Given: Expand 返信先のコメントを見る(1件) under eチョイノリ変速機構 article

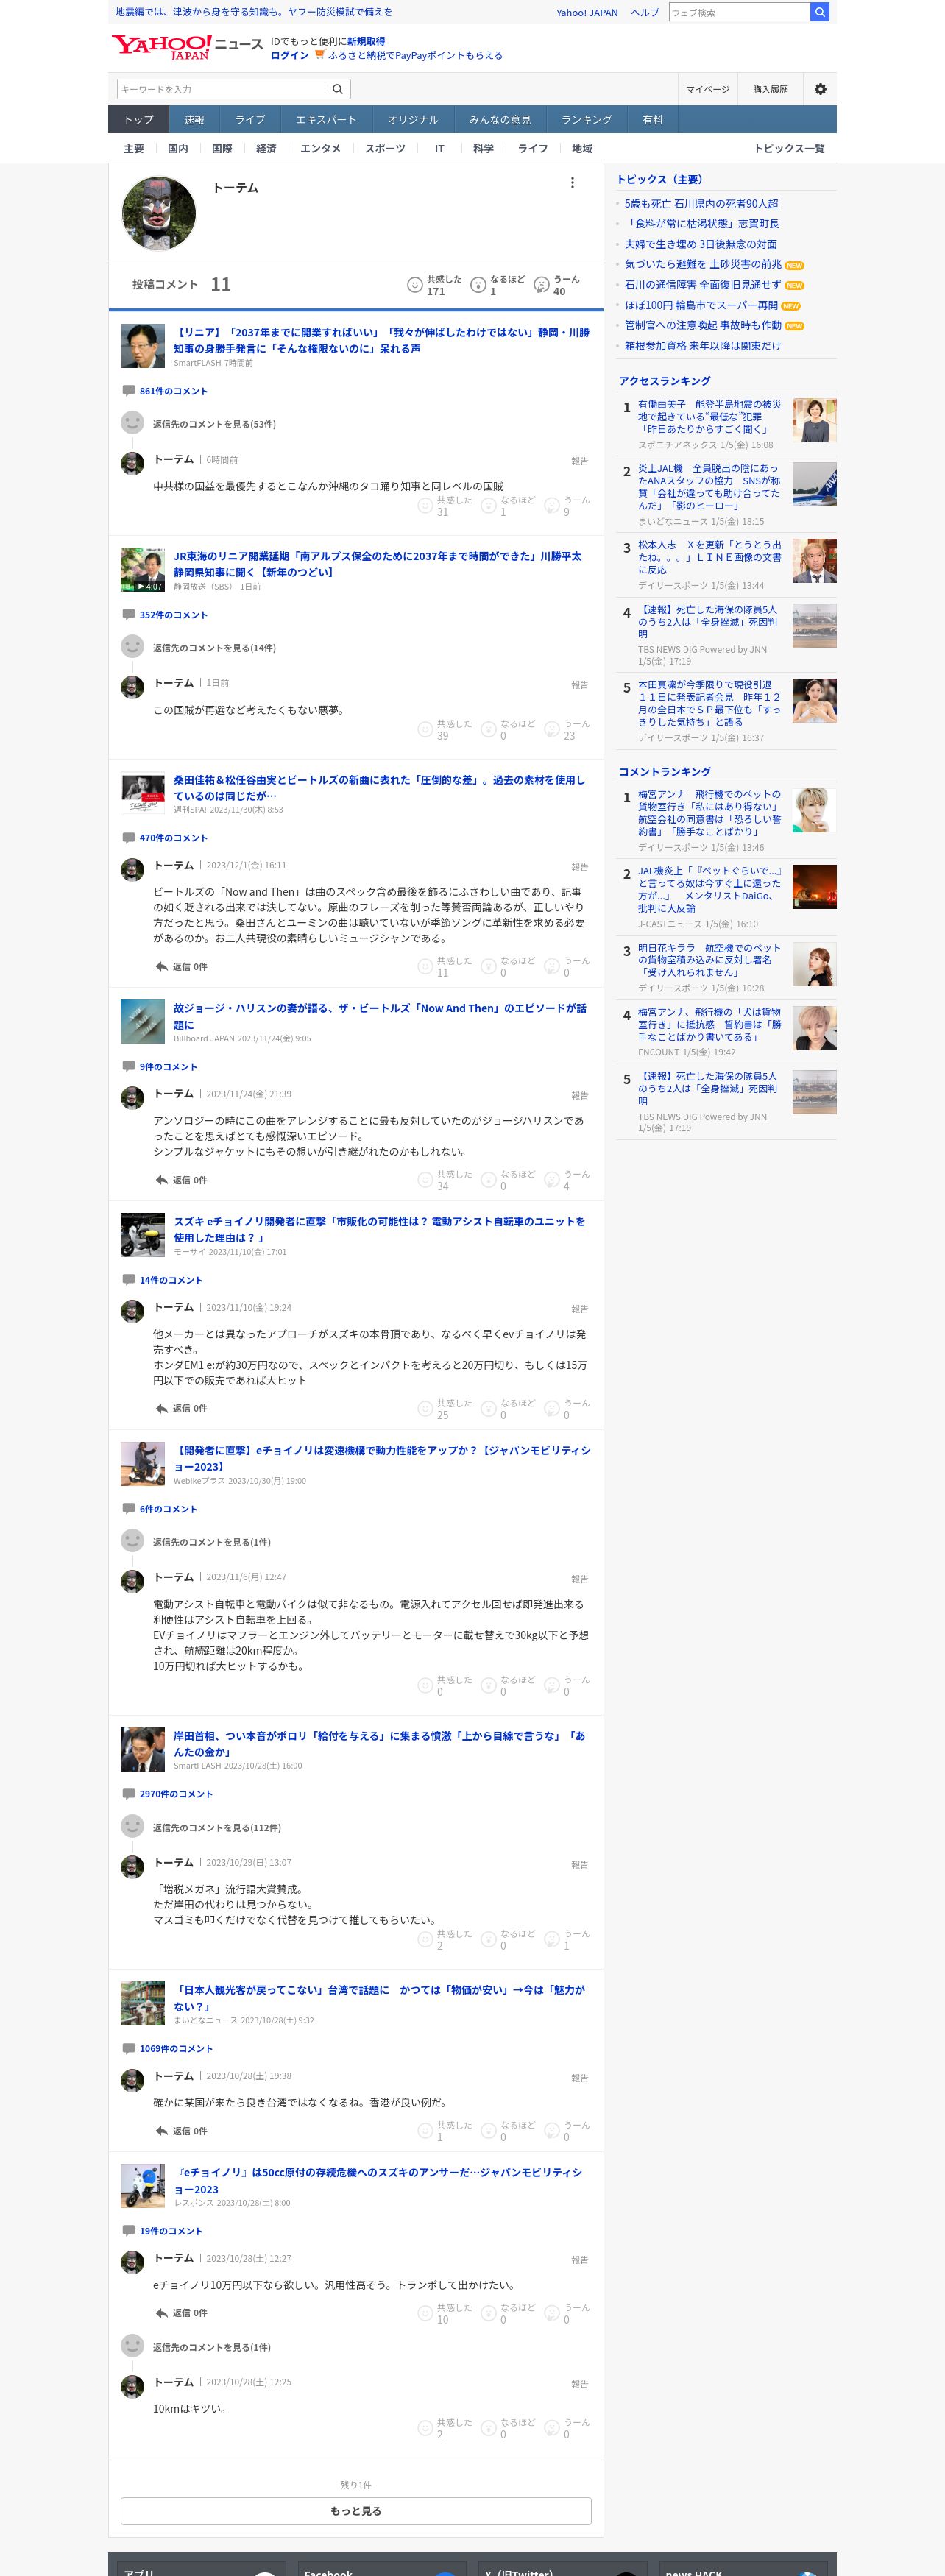Looking at the screenshot, I should [x=212, y=1542].
